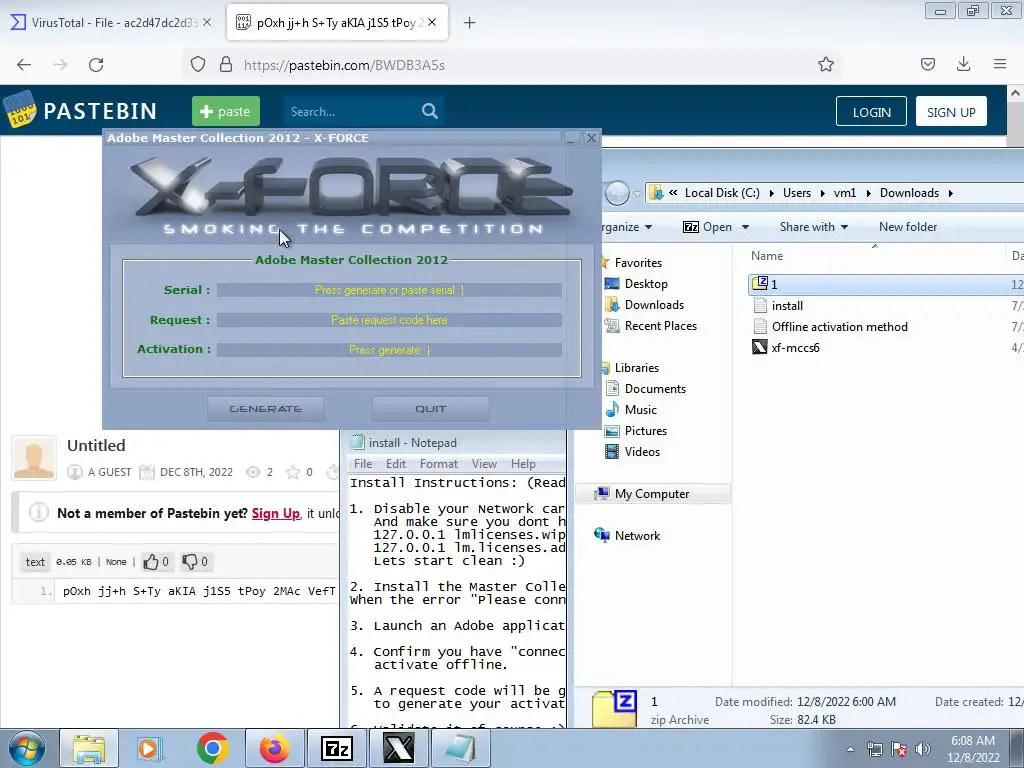The image size is (1024, 768).
Task: Click the SIGN UP button
Action: (x=951, y=112)
